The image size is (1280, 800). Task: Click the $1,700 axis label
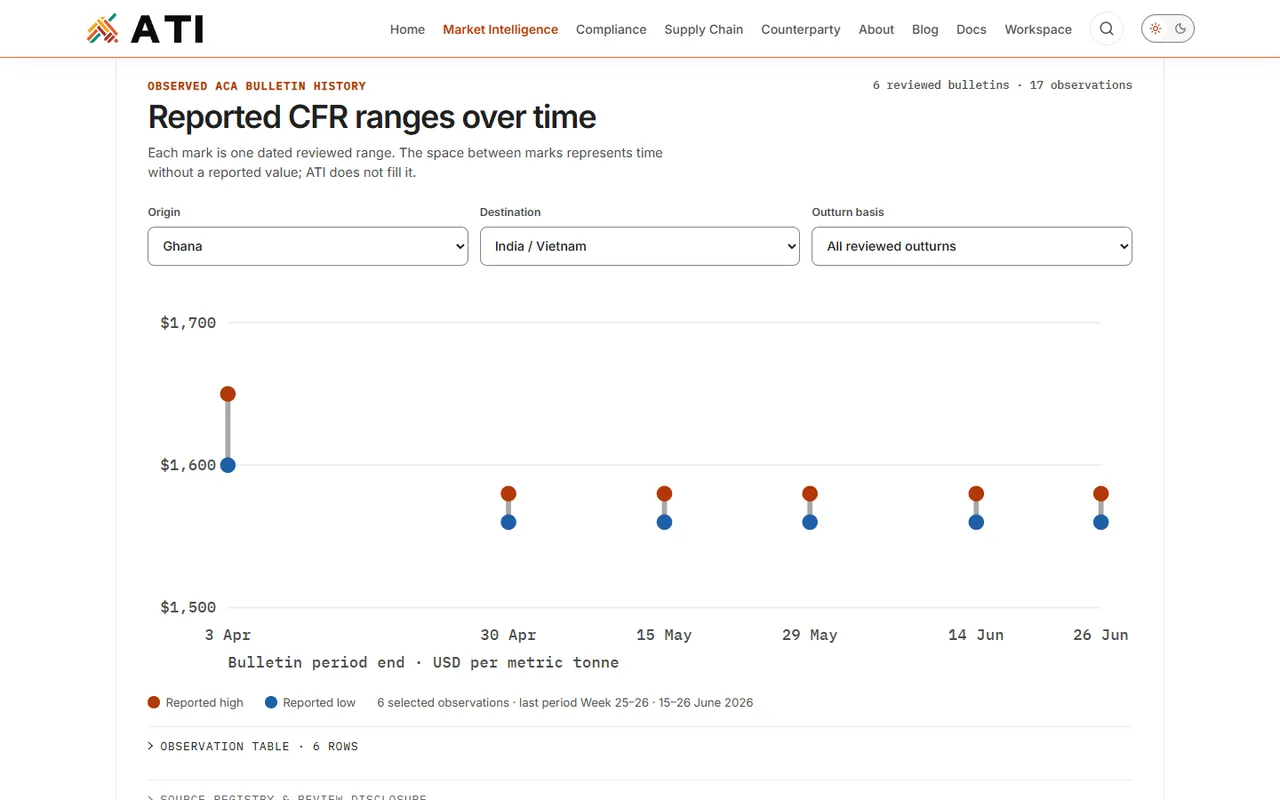(x=188, y=323)
